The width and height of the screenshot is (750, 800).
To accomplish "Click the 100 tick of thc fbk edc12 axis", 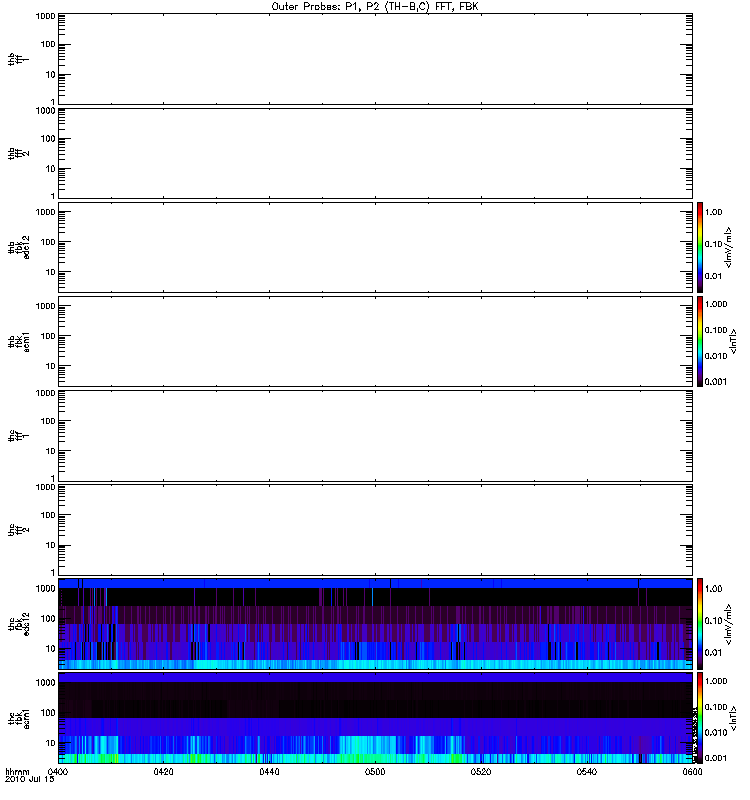I will [x=48, y=619].
